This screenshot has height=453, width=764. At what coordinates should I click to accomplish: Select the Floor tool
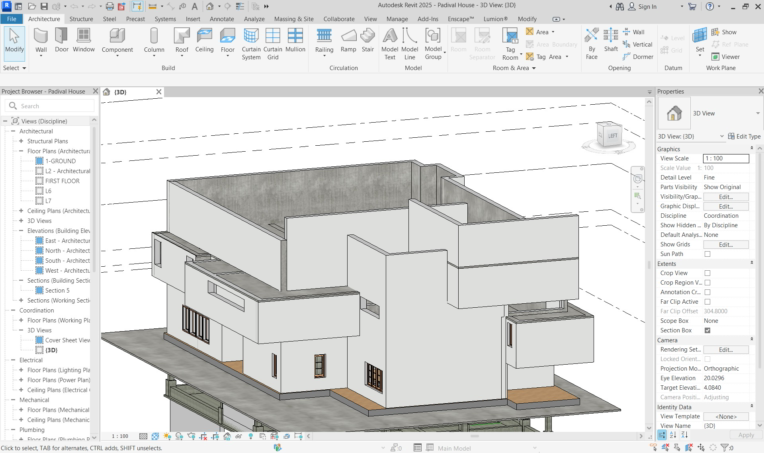pos(228,41)
